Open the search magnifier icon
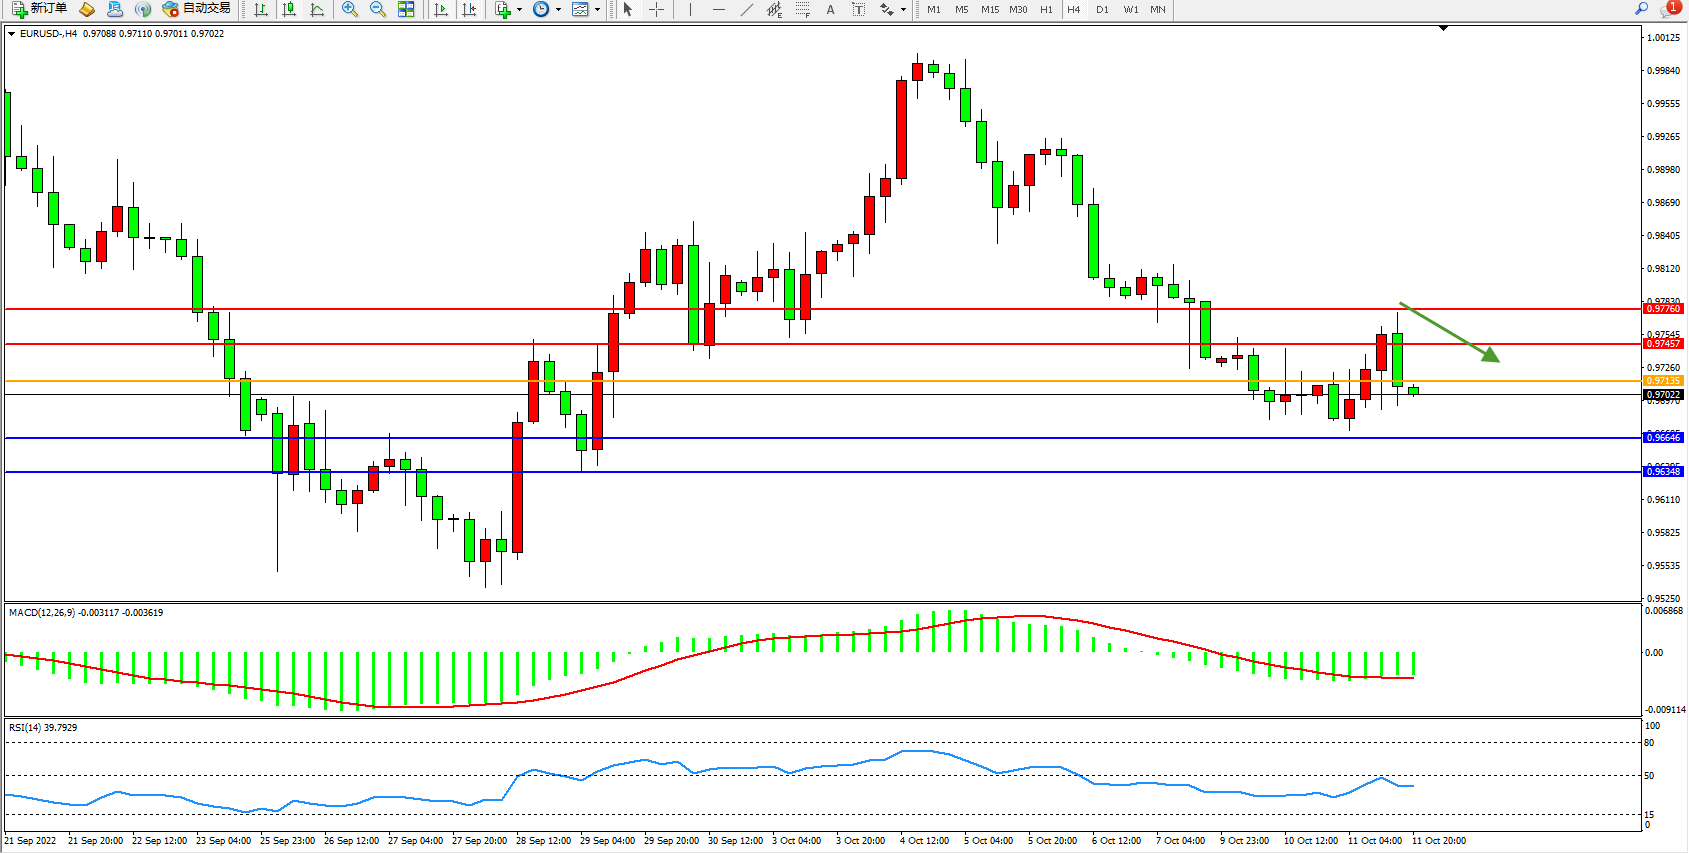Image resolution: width=1689 pixels, height=854 pixels. 1641,9
